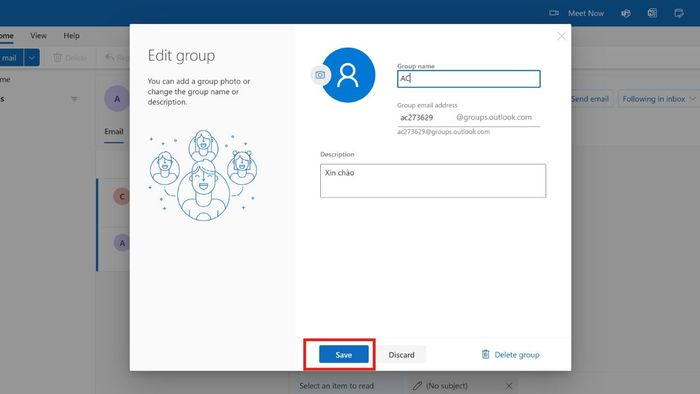Close the Edit group dialog
The height and width of the screenshot is (394, 700).
[561, 36]
